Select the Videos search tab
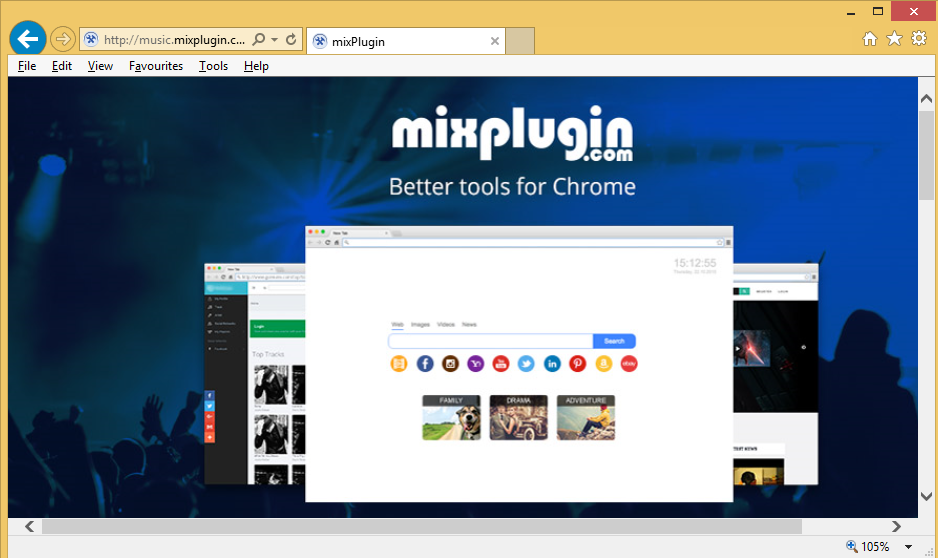 tap(446, 324)
